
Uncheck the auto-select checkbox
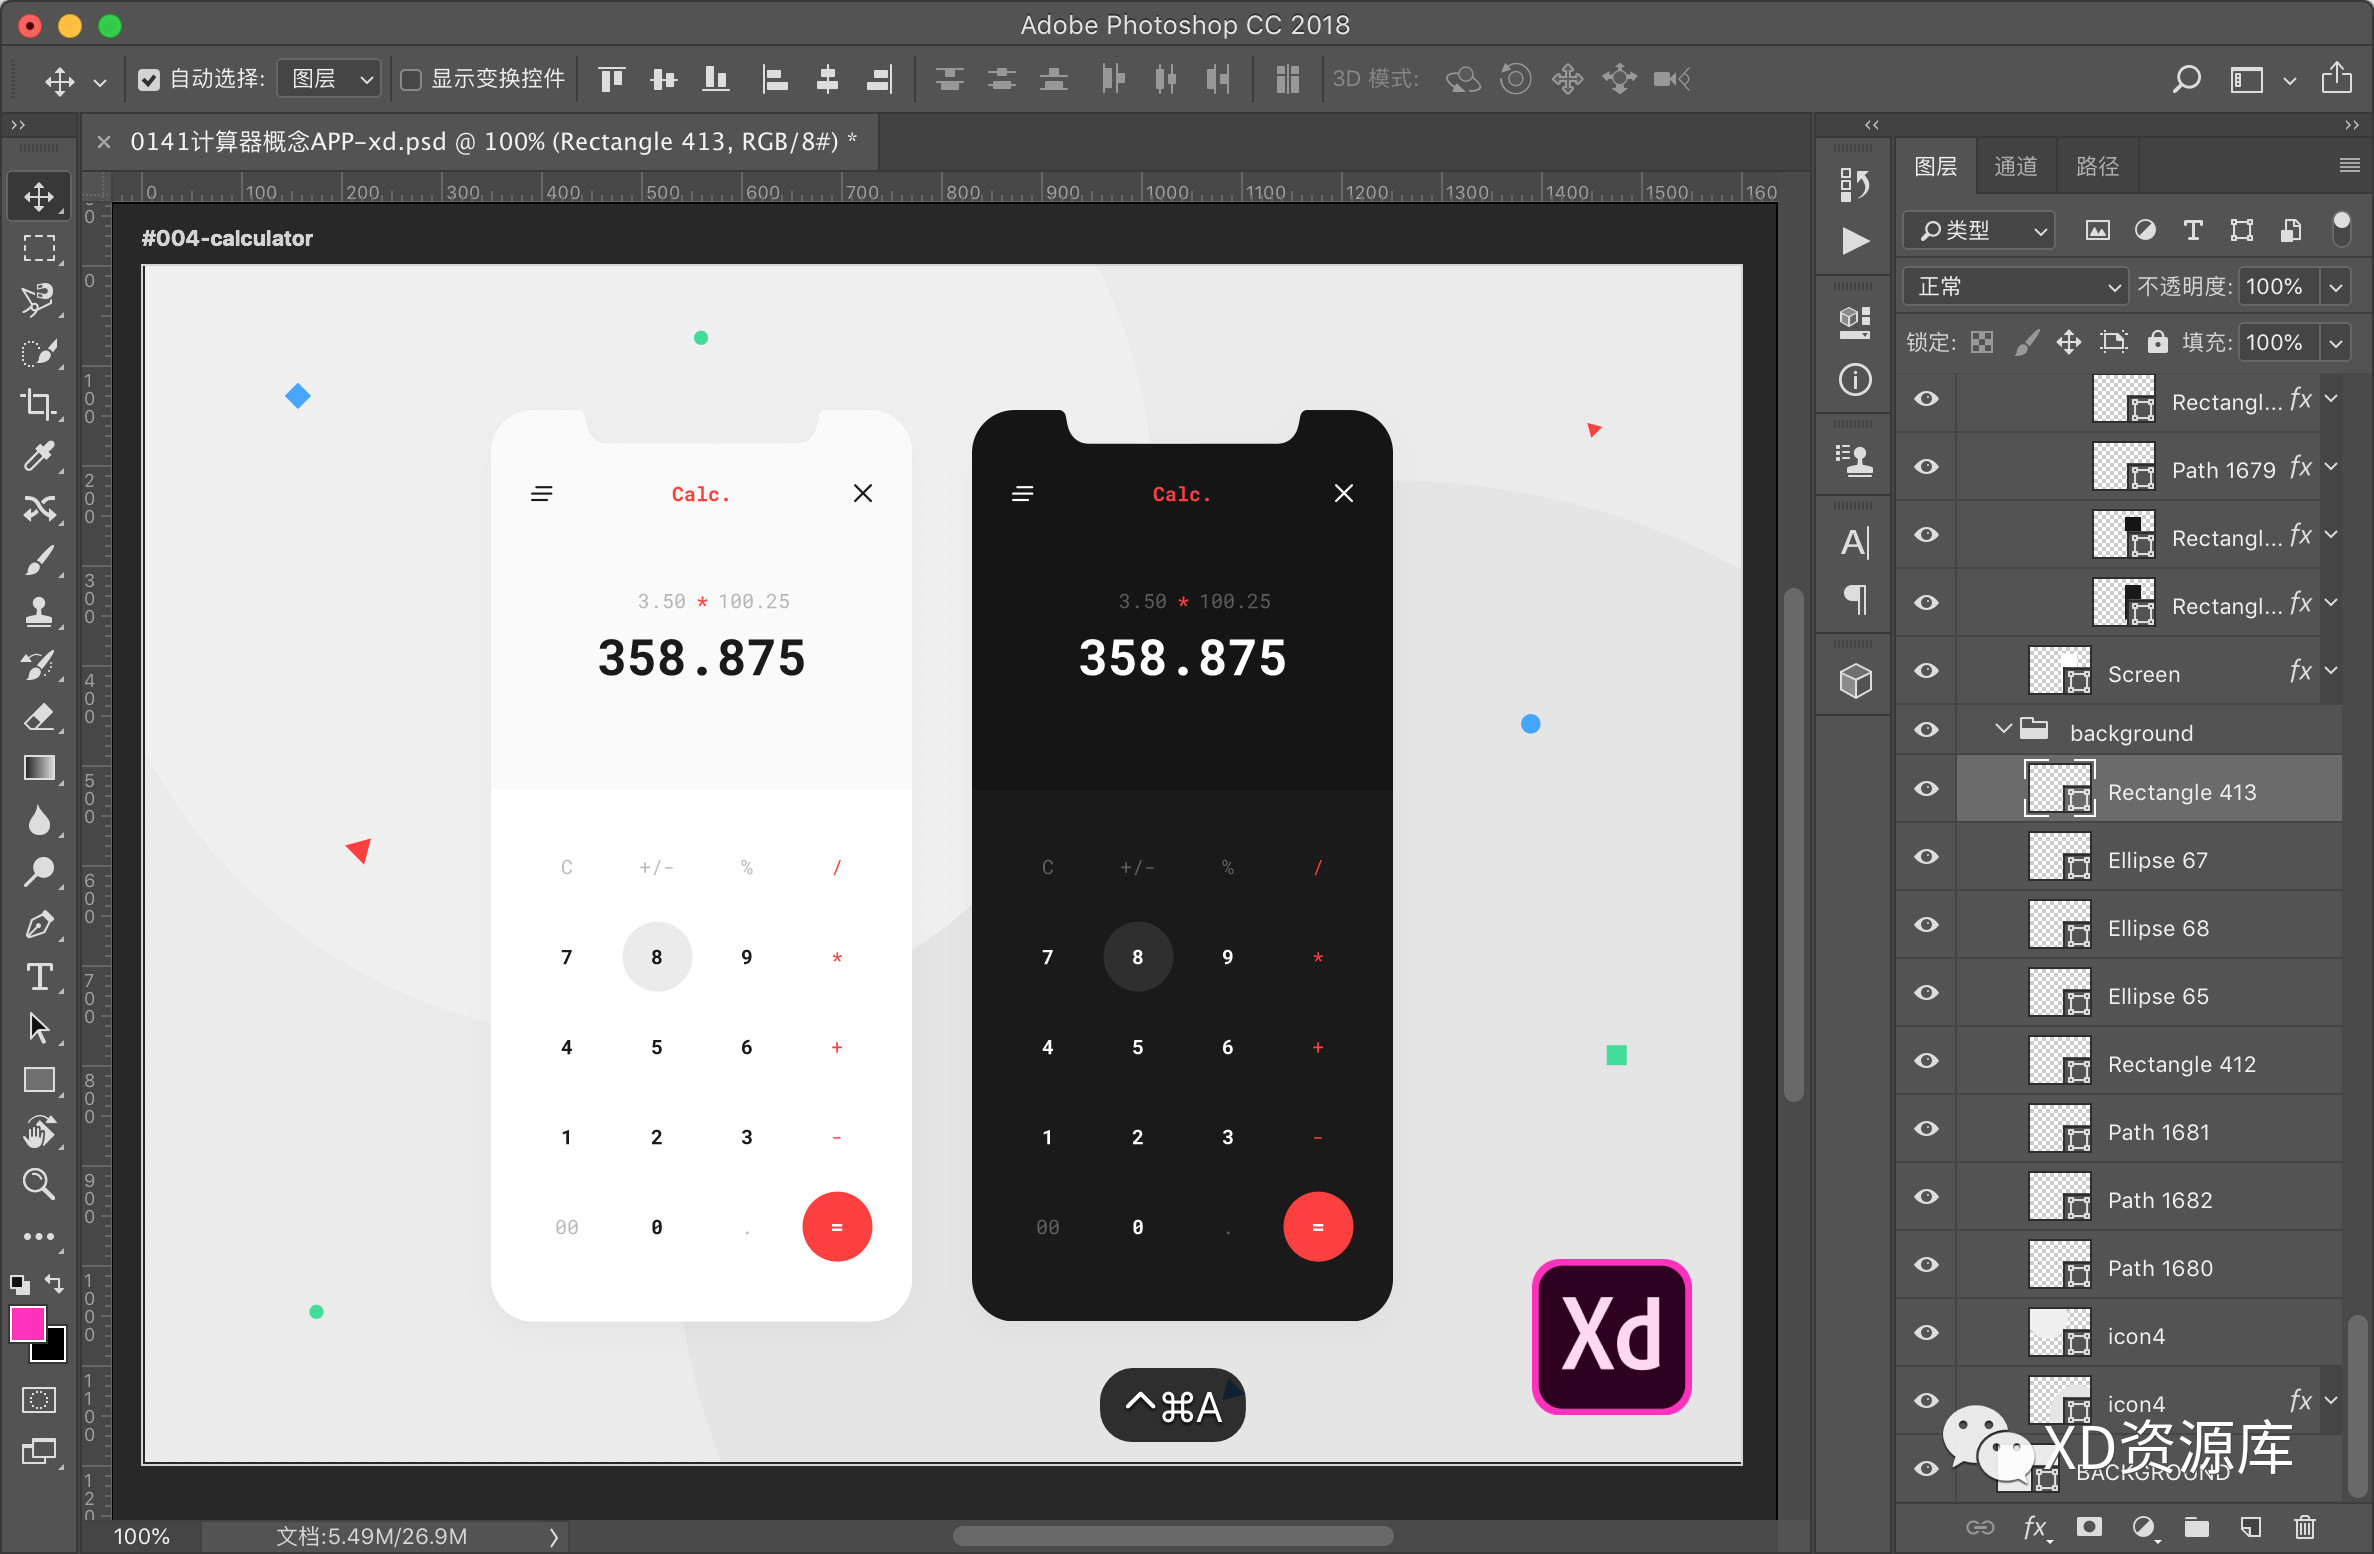pyautogui.click(x=149, y=79)
